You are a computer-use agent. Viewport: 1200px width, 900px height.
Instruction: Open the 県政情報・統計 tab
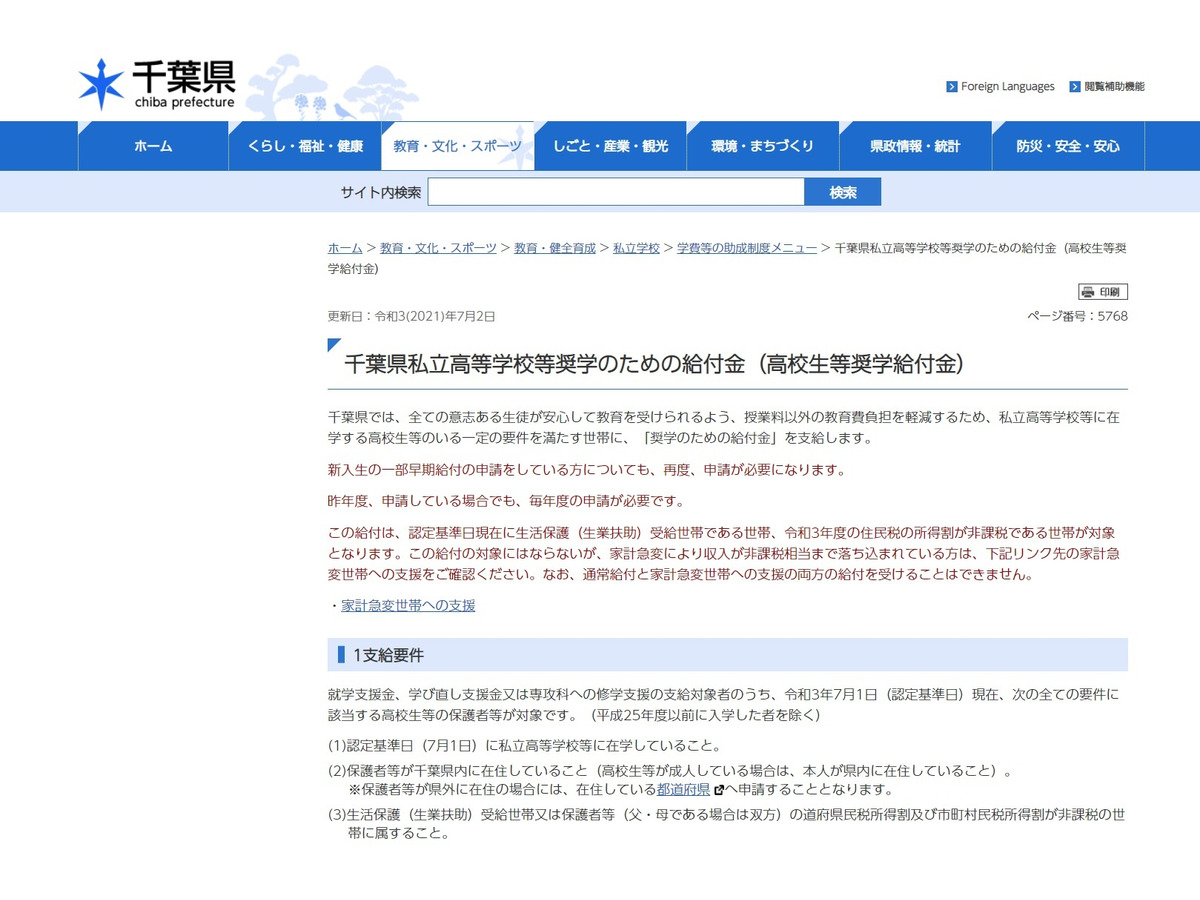coord(915,145)
